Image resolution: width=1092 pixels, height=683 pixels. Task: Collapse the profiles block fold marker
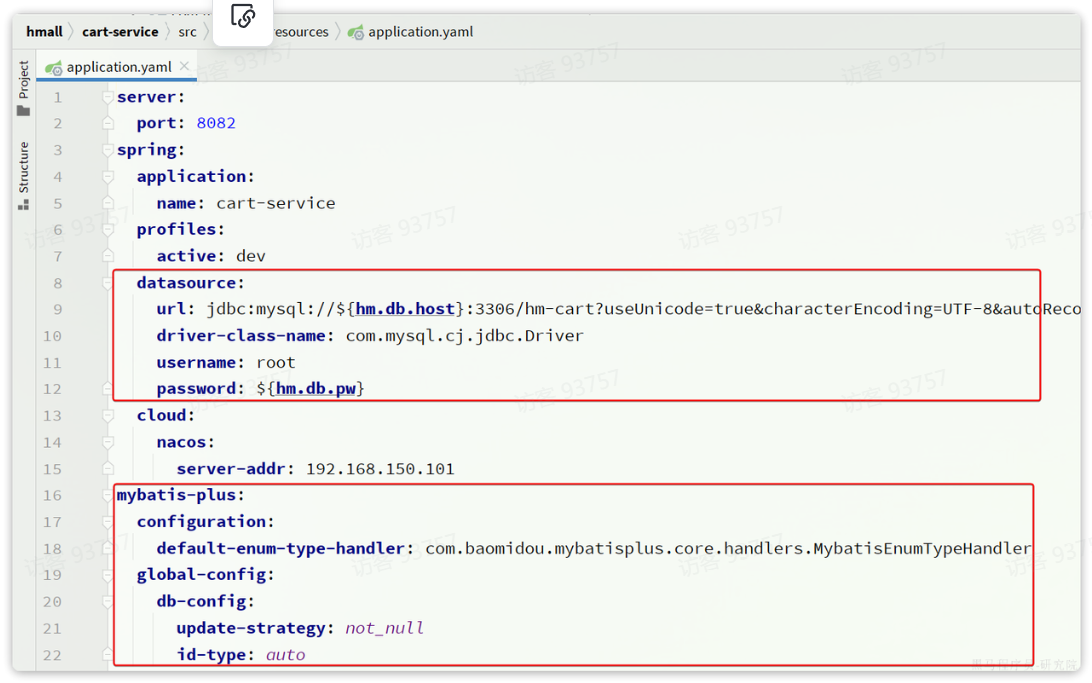point(108,230)
